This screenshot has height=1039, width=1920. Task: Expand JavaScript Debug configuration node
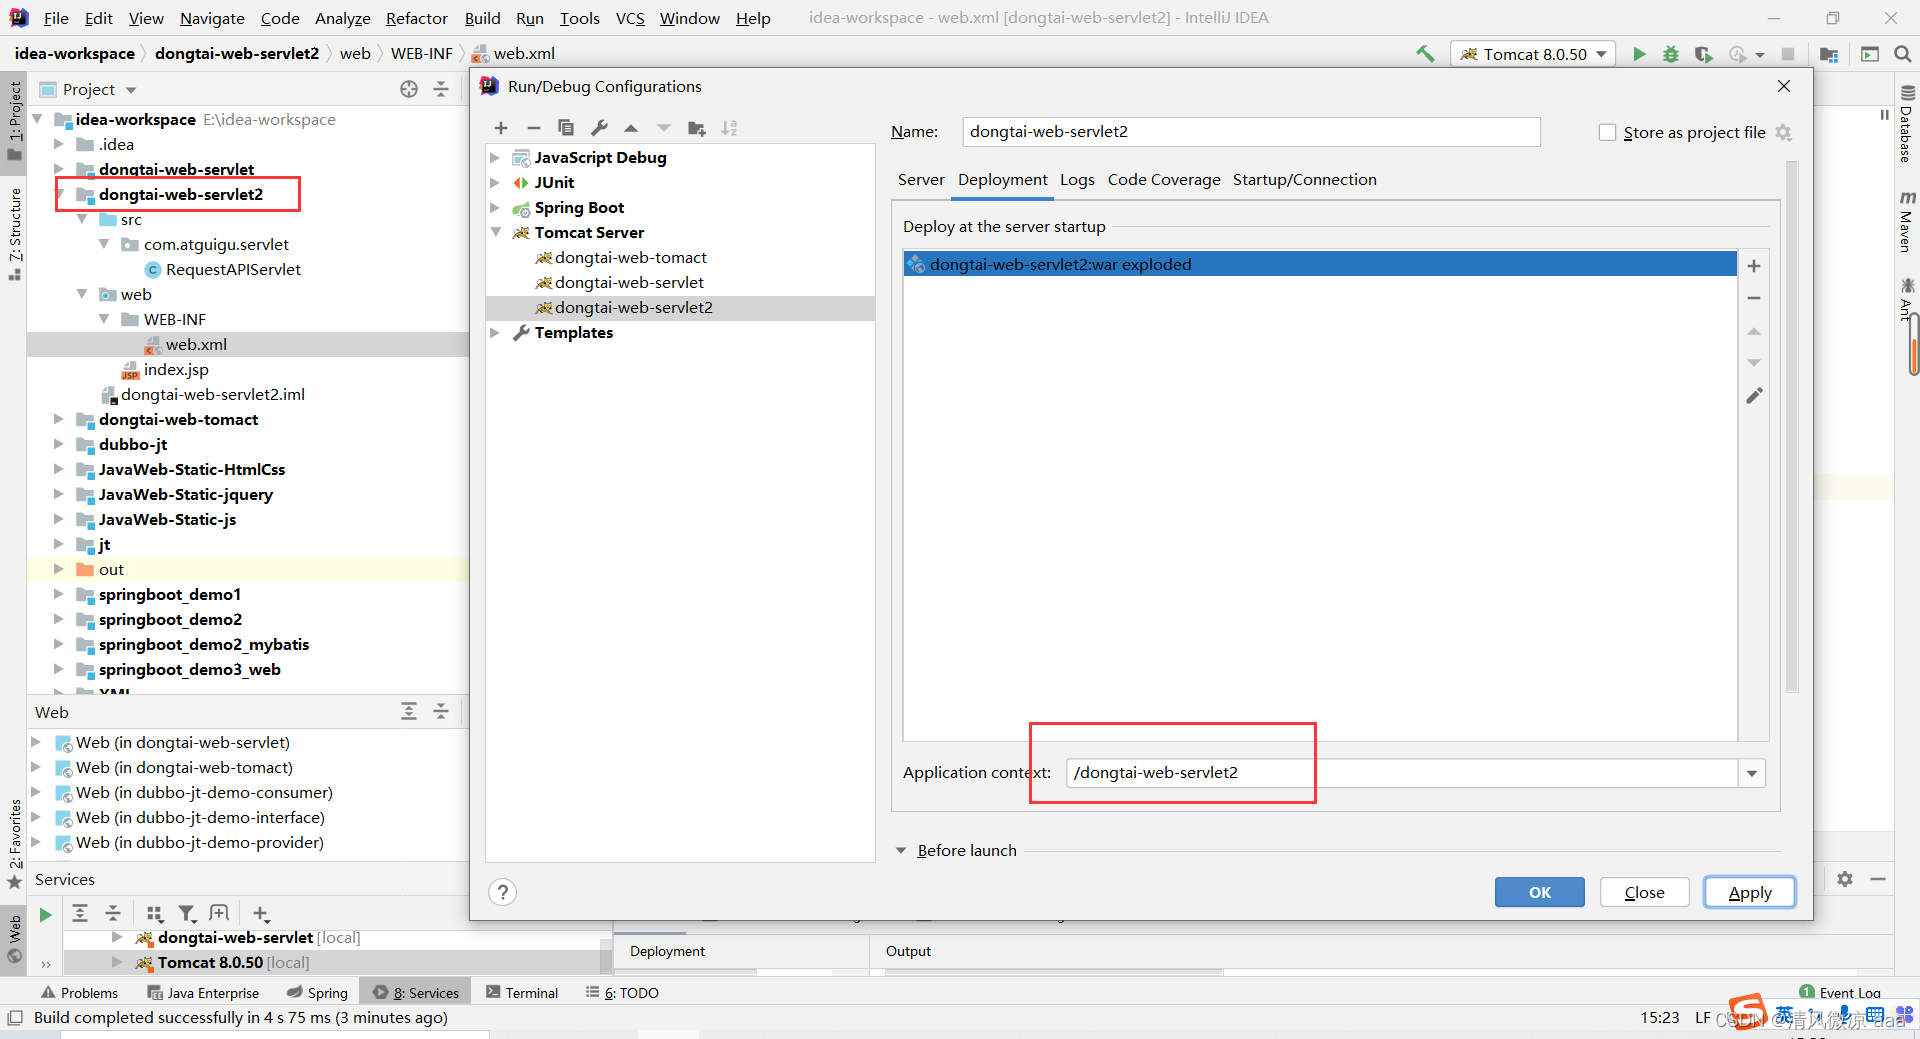click(495, 157)
